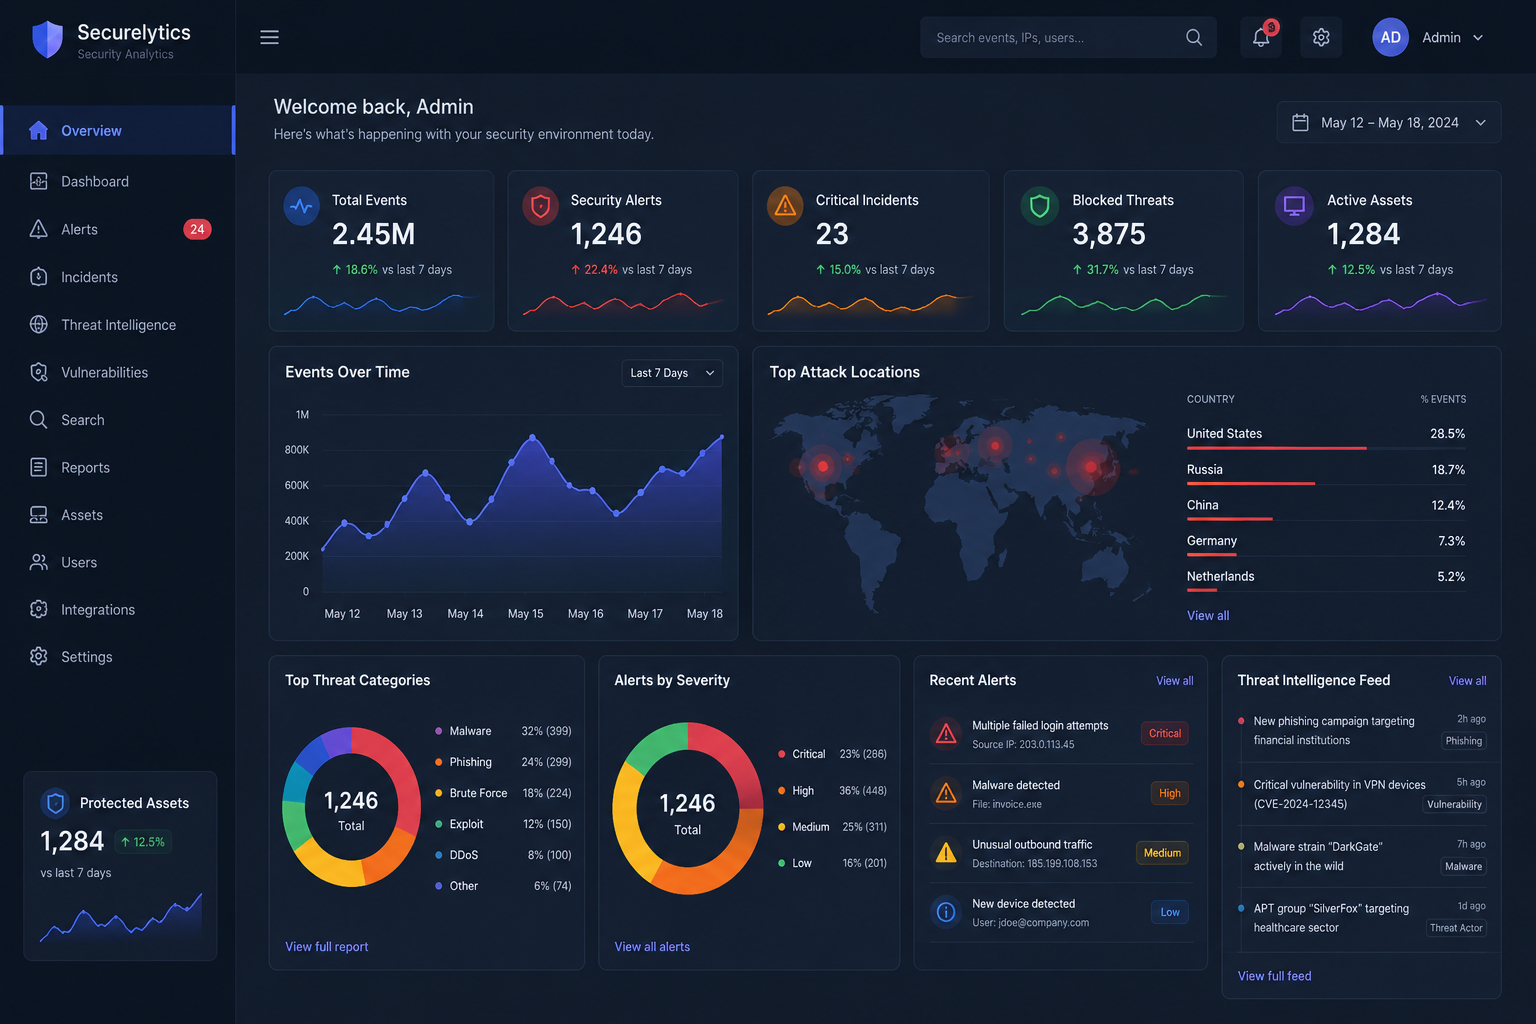Viewport: 1536px width, 1024px height.
Task: Click the Users sidebar icon
Action: (39, 562)
